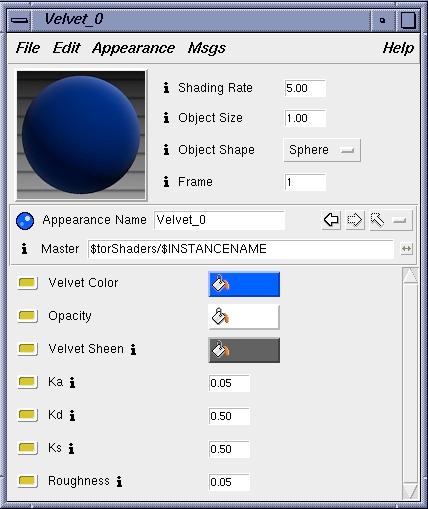The height and width of the screenshot is (509, 428).
Task: Click the info icon beside Roughness
Action: [119, 481]
